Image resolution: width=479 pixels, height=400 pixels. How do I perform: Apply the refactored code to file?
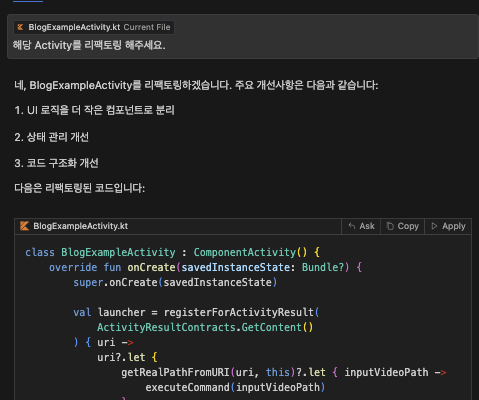click(x=448, y=226)
